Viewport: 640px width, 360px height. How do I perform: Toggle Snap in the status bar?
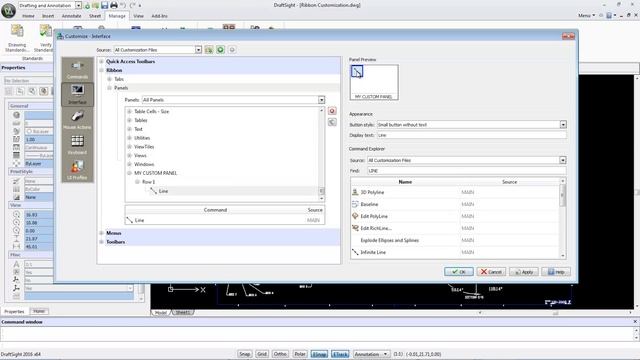pos(244,354)
